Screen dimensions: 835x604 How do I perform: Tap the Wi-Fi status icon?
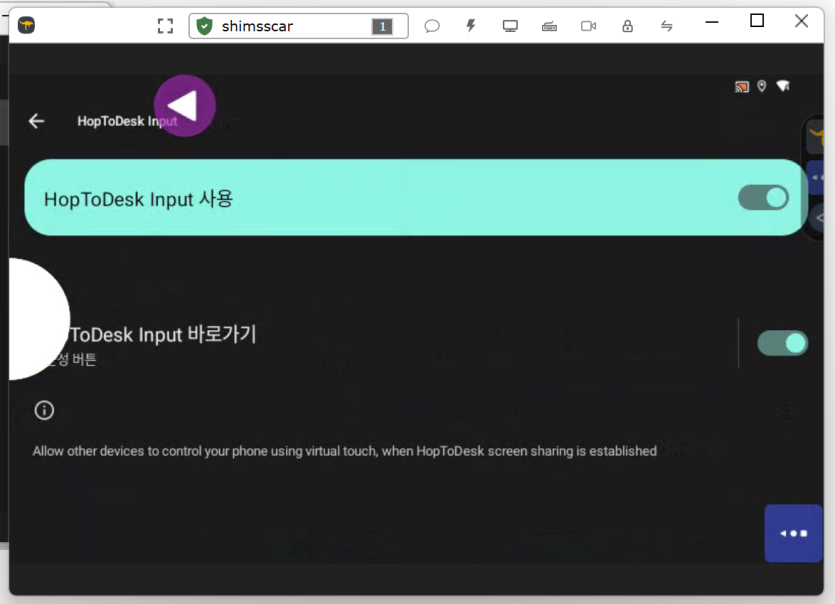coord(783,86)
